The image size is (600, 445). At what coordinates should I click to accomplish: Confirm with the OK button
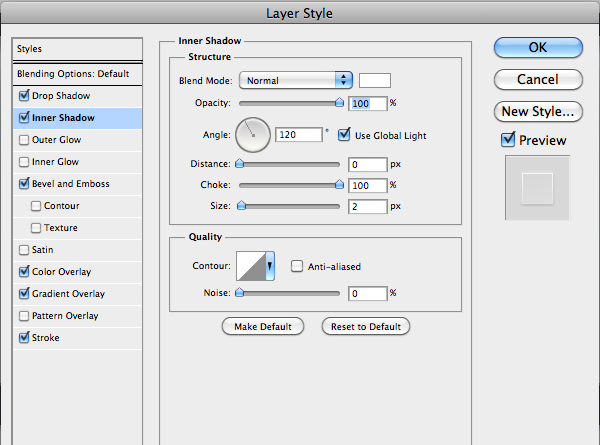[538, 47]
